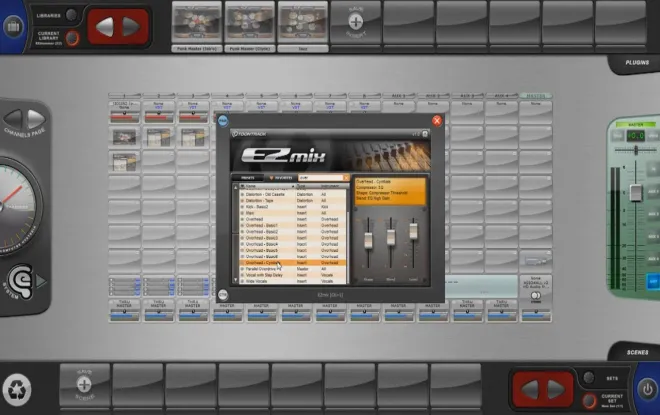Sort presets by Instrument column header
This screenshot has height=415, width=660.
[x=334, y=186]
